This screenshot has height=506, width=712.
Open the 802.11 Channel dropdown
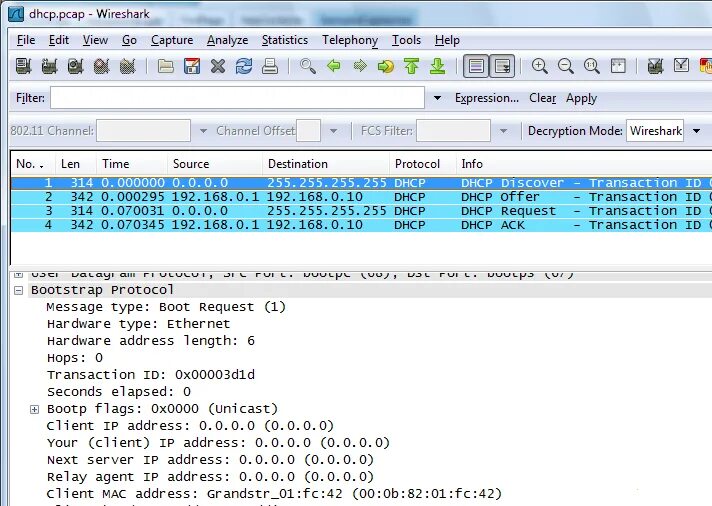(x=203, y=131)
